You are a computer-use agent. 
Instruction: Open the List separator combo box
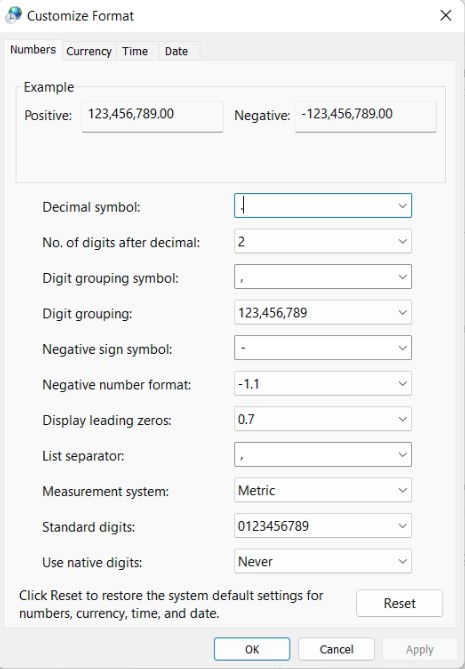click(x=323, y=454)
